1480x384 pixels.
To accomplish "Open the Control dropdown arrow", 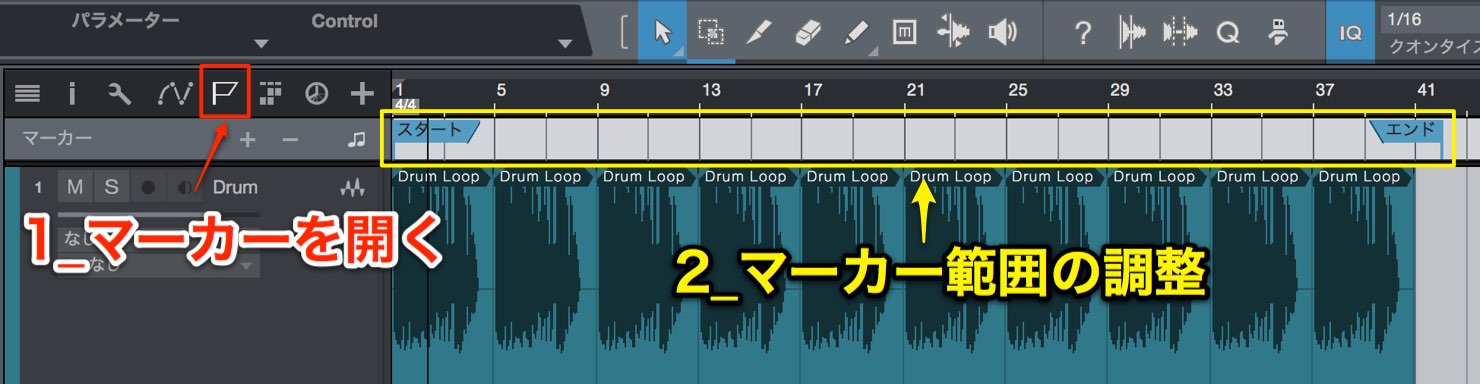I will pyautogui.click(x=565, y=44).
